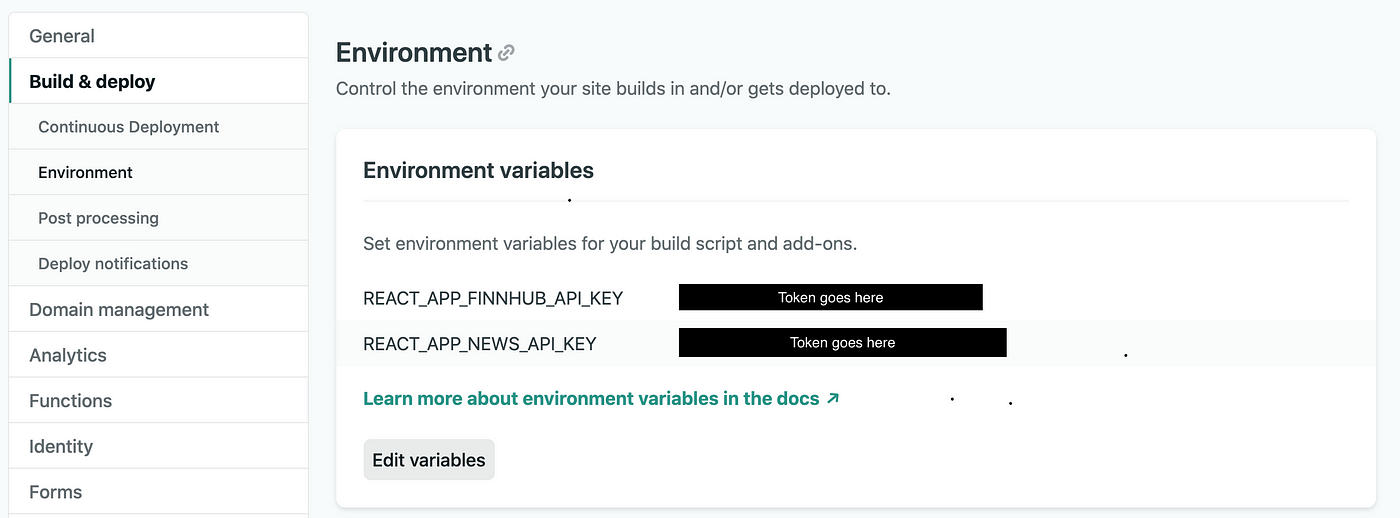This screenshot has width=1400, height=518.
Task: Open the Functions settings
Action: tap(159, 400)
